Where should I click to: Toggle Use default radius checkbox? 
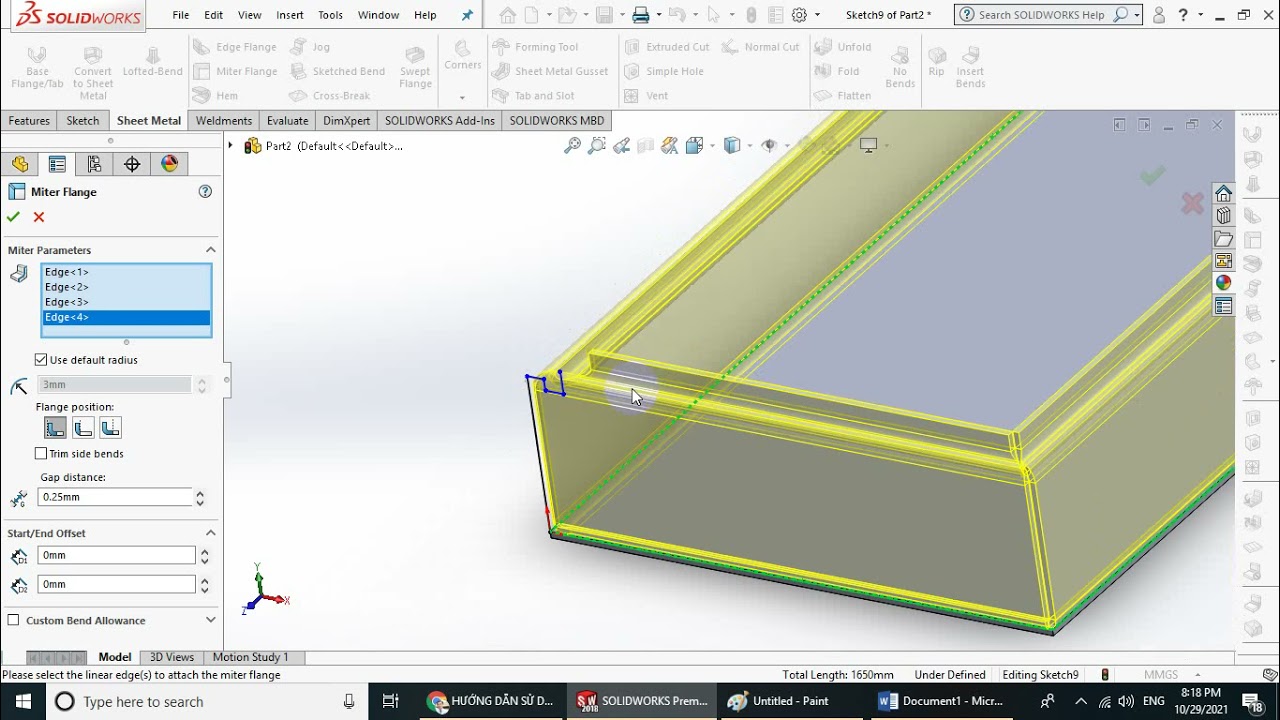coord(41,360)
